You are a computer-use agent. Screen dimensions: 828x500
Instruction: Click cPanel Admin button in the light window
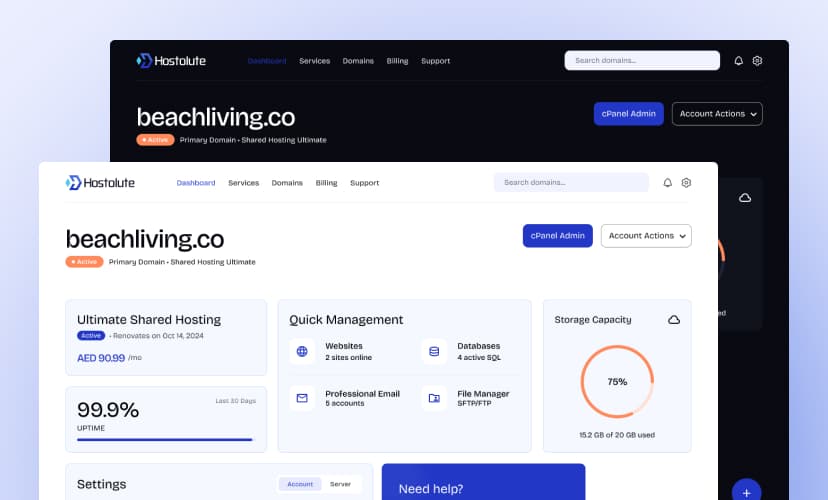pyautogui.click(x=558, y=235)
